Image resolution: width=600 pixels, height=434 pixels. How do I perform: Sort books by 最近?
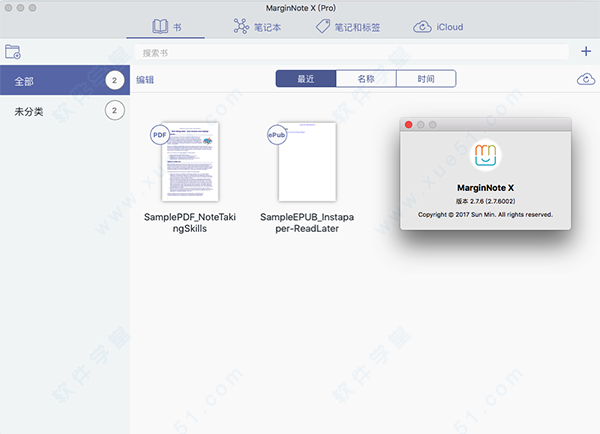306,79
